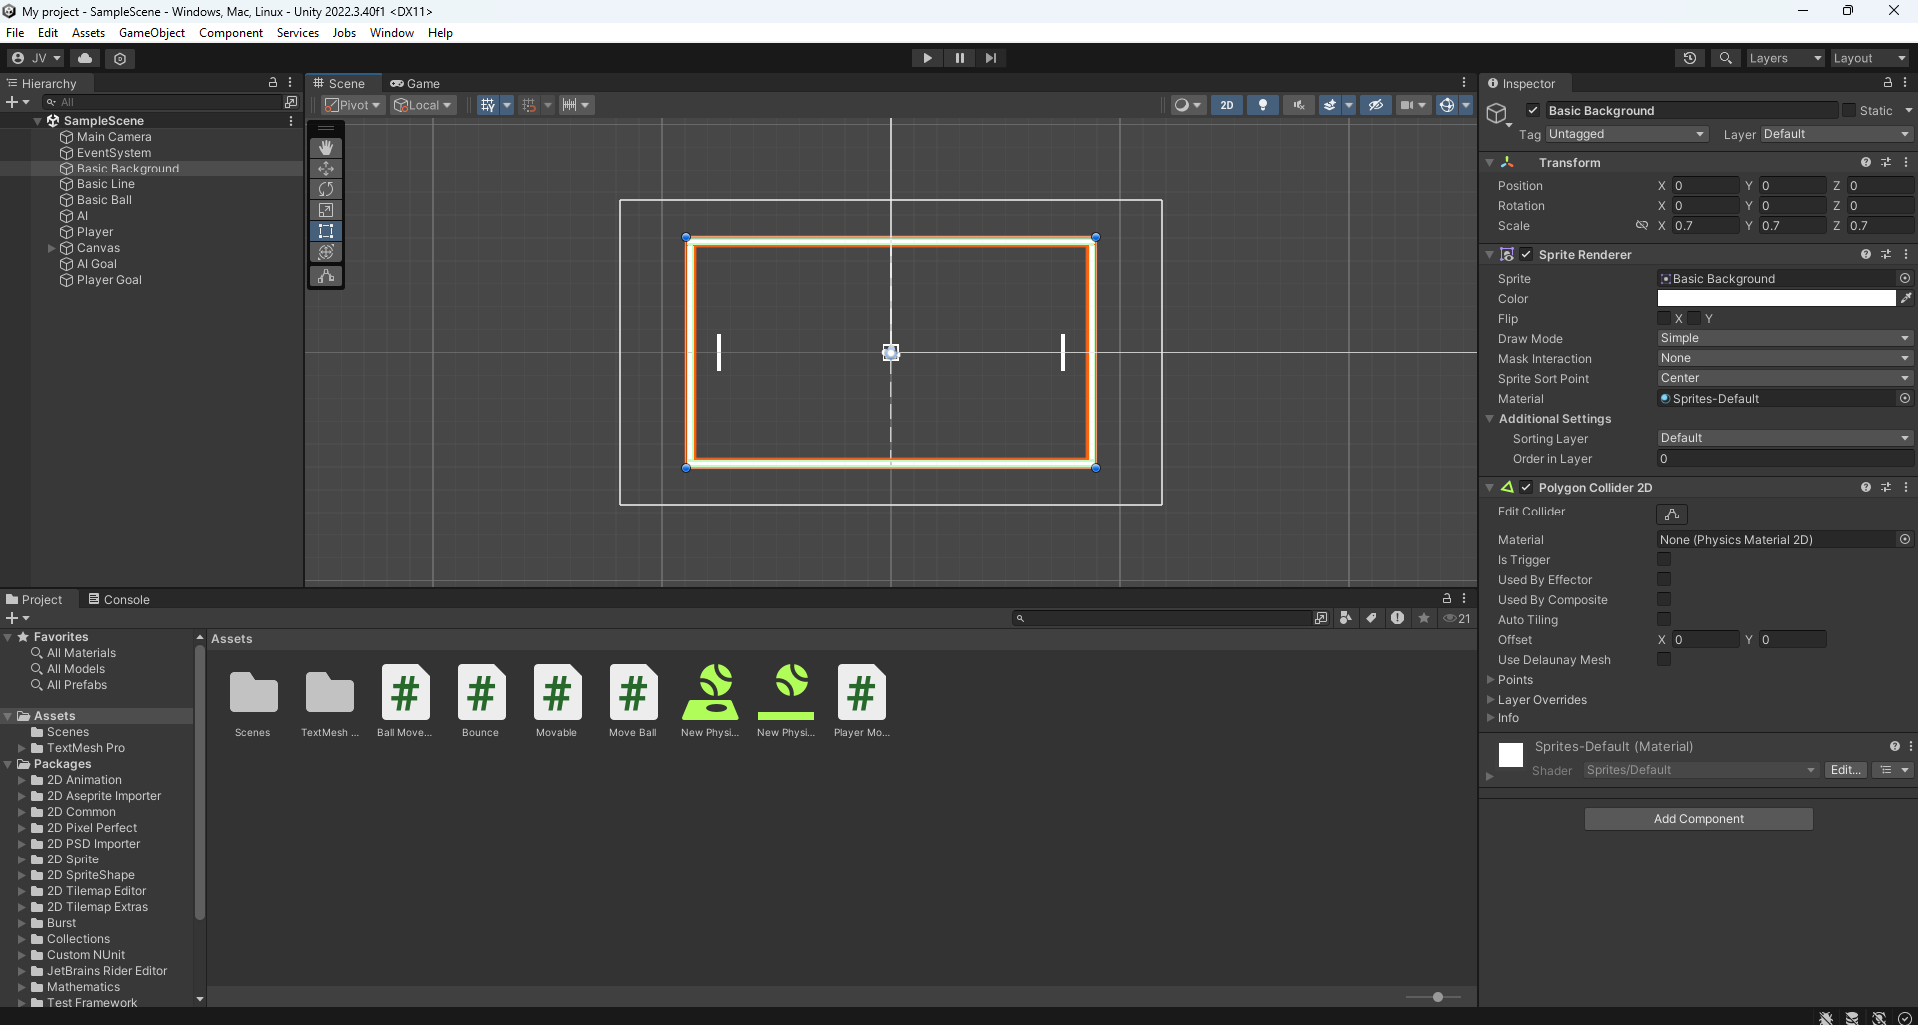The width and height of the screenshot is (1918, 1025).
Task: Uncheck the Sprite Renderer enabled checkbox
Action: (x=1527, y=254)
